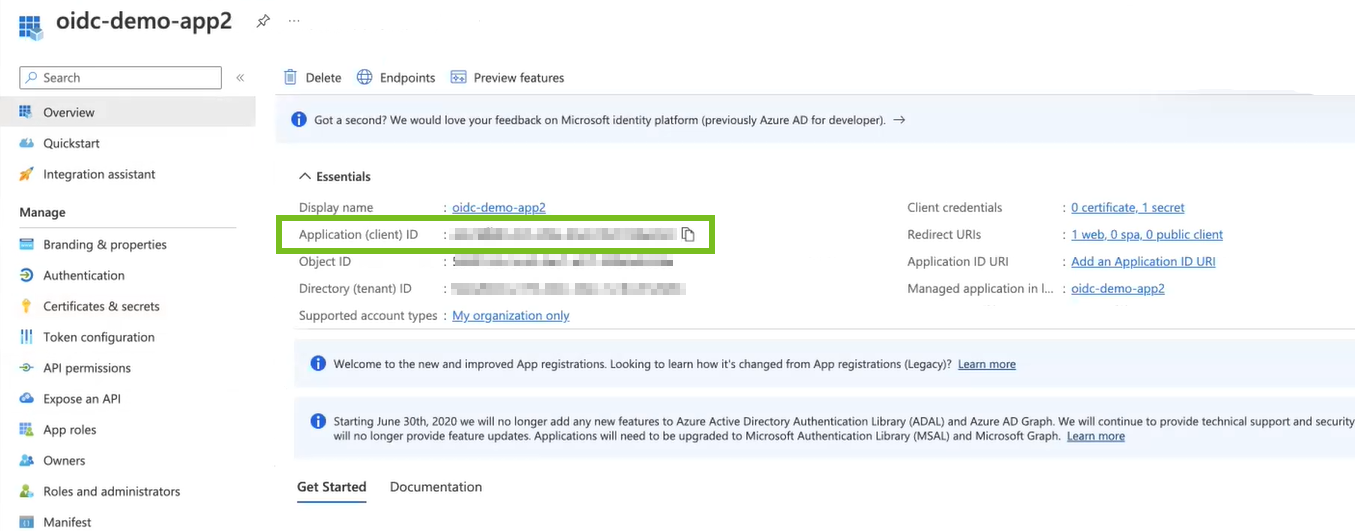Click the Manifest icon in sidebar
Viewport: 1355px width, 531px height.
(26, 521)
